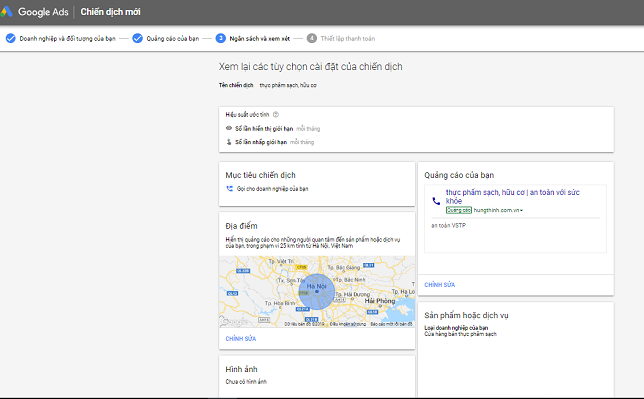Click 'Hải Phòng' label on the map
This screenshot has width=644, height=399.
[x=380, y=301]
